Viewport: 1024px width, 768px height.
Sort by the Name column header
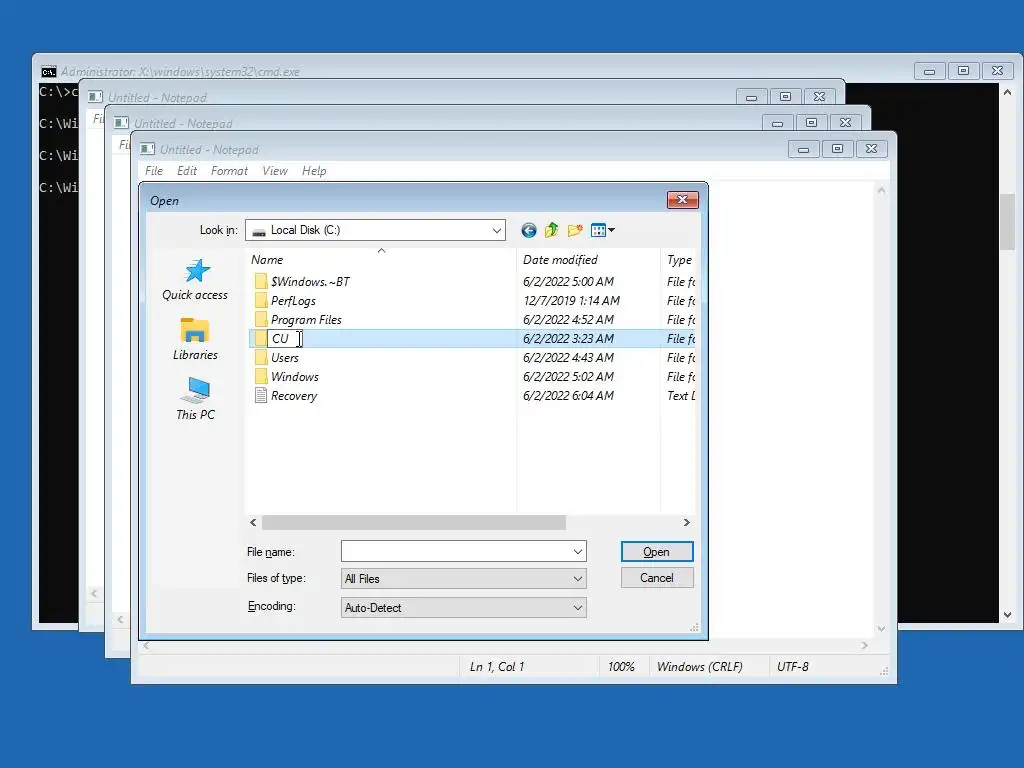pos(382,260)
